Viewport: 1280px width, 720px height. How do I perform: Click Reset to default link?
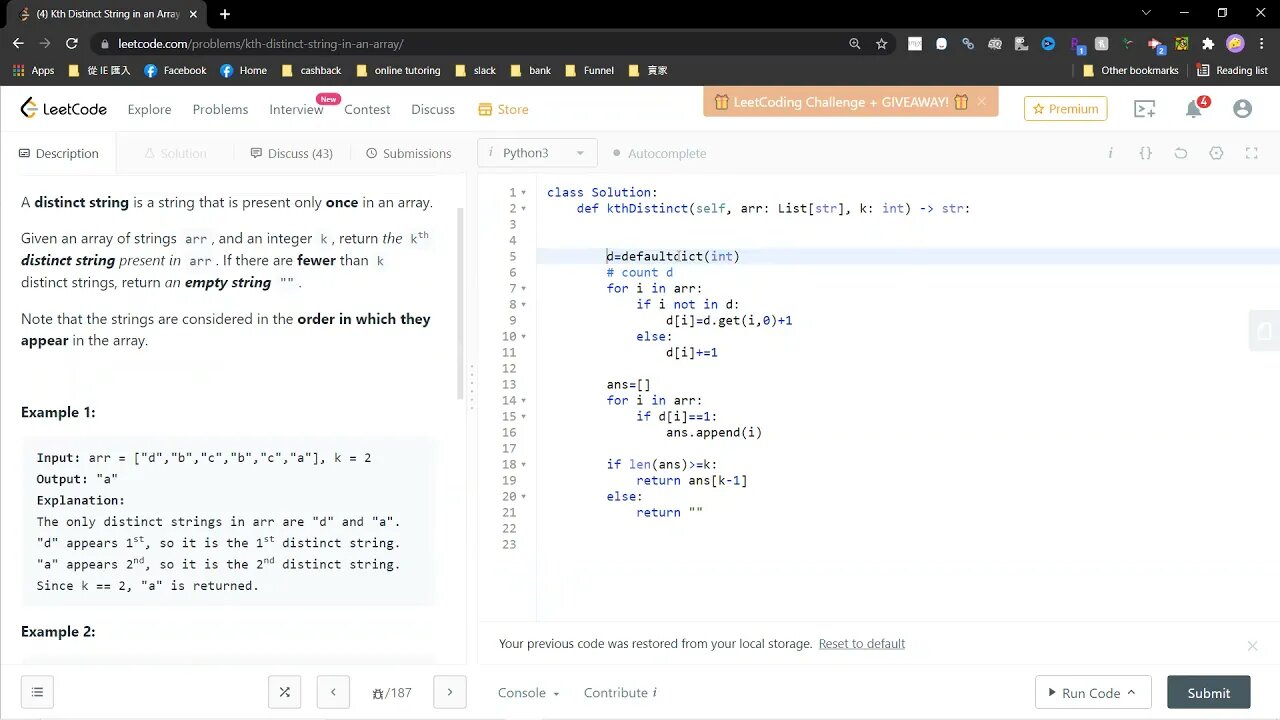pyautogui.click(x=861, y=644)
